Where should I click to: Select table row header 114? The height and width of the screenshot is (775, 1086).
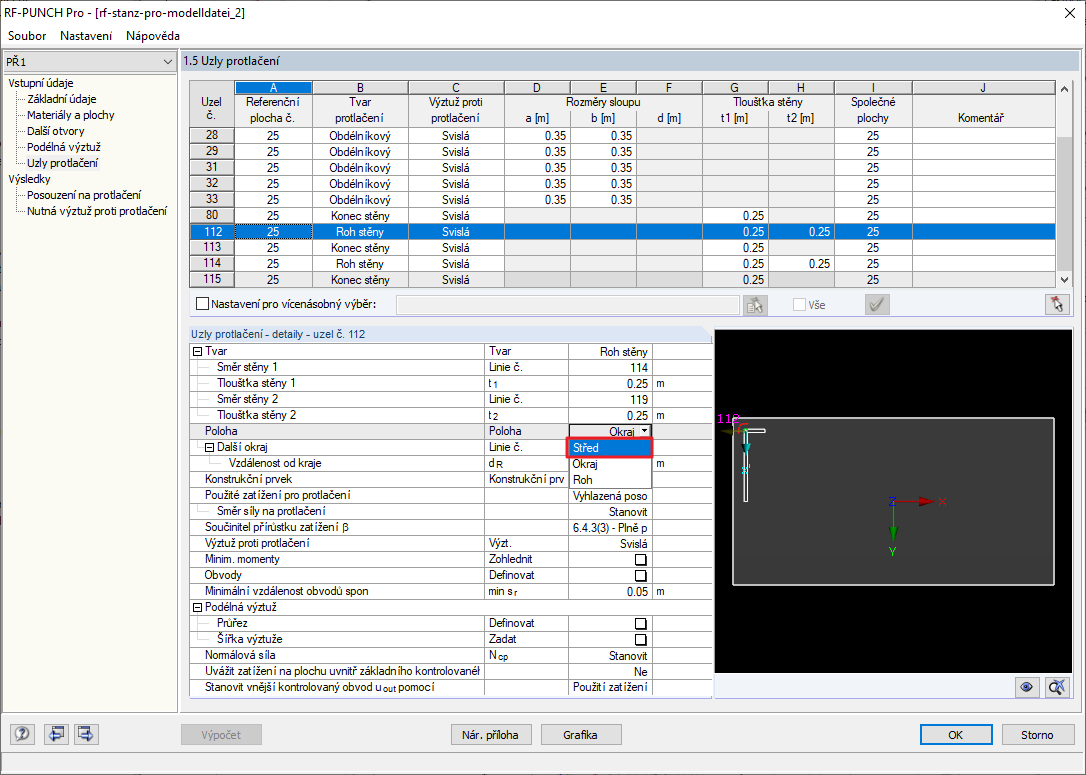pos(212,263)
